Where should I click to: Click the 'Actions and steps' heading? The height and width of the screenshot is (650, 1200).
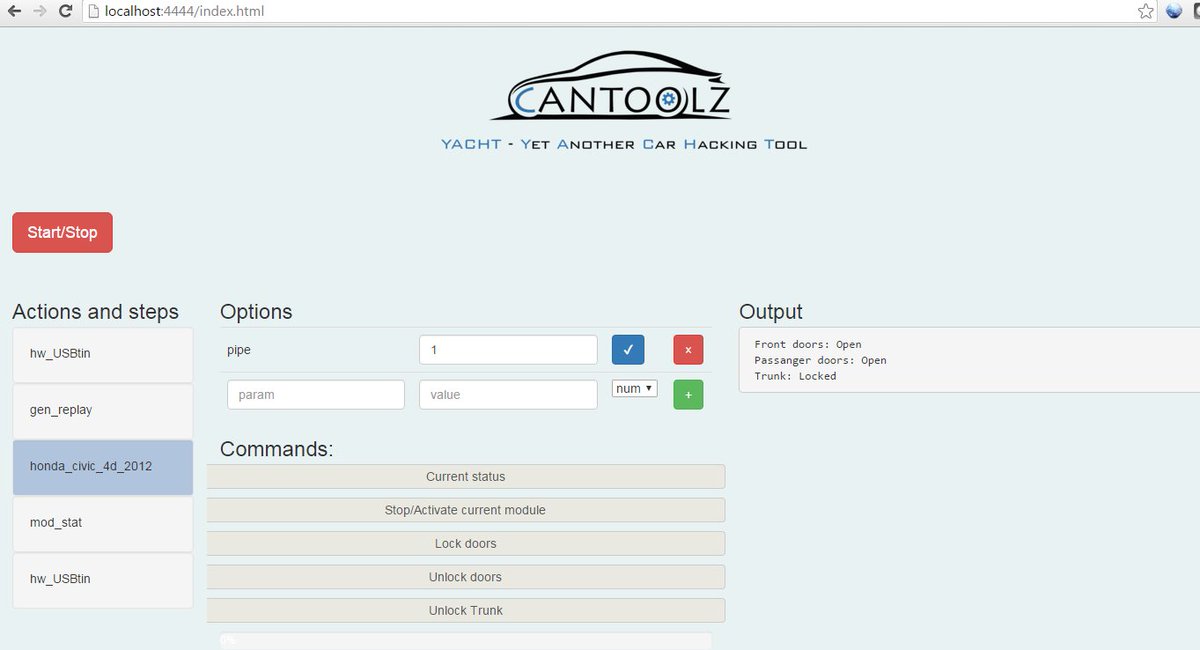96,311
